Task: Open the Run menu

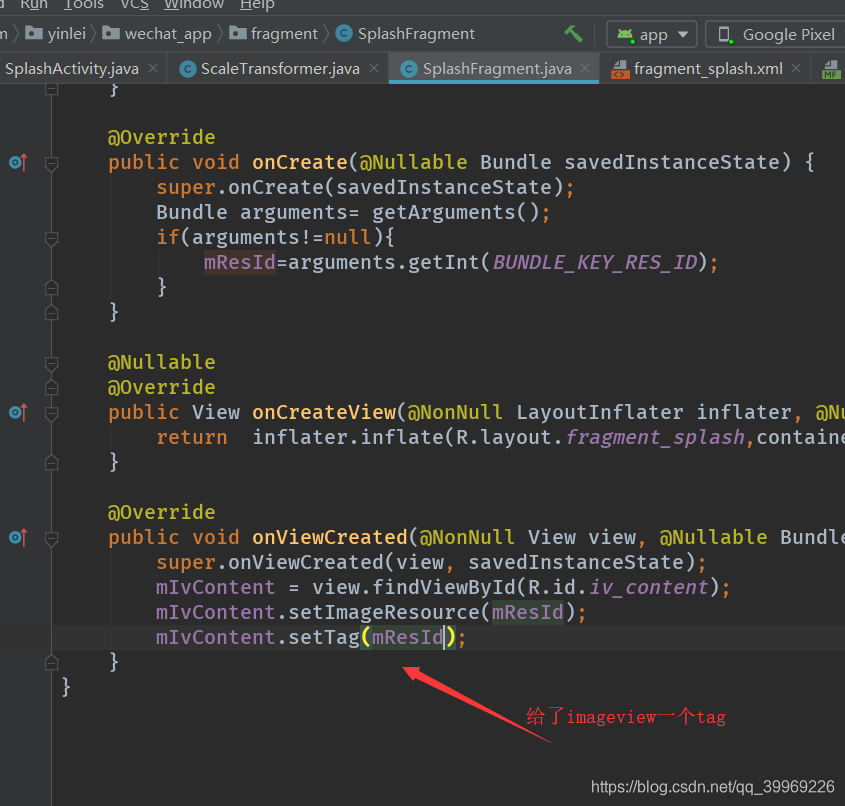Action: tap(33, 6)
